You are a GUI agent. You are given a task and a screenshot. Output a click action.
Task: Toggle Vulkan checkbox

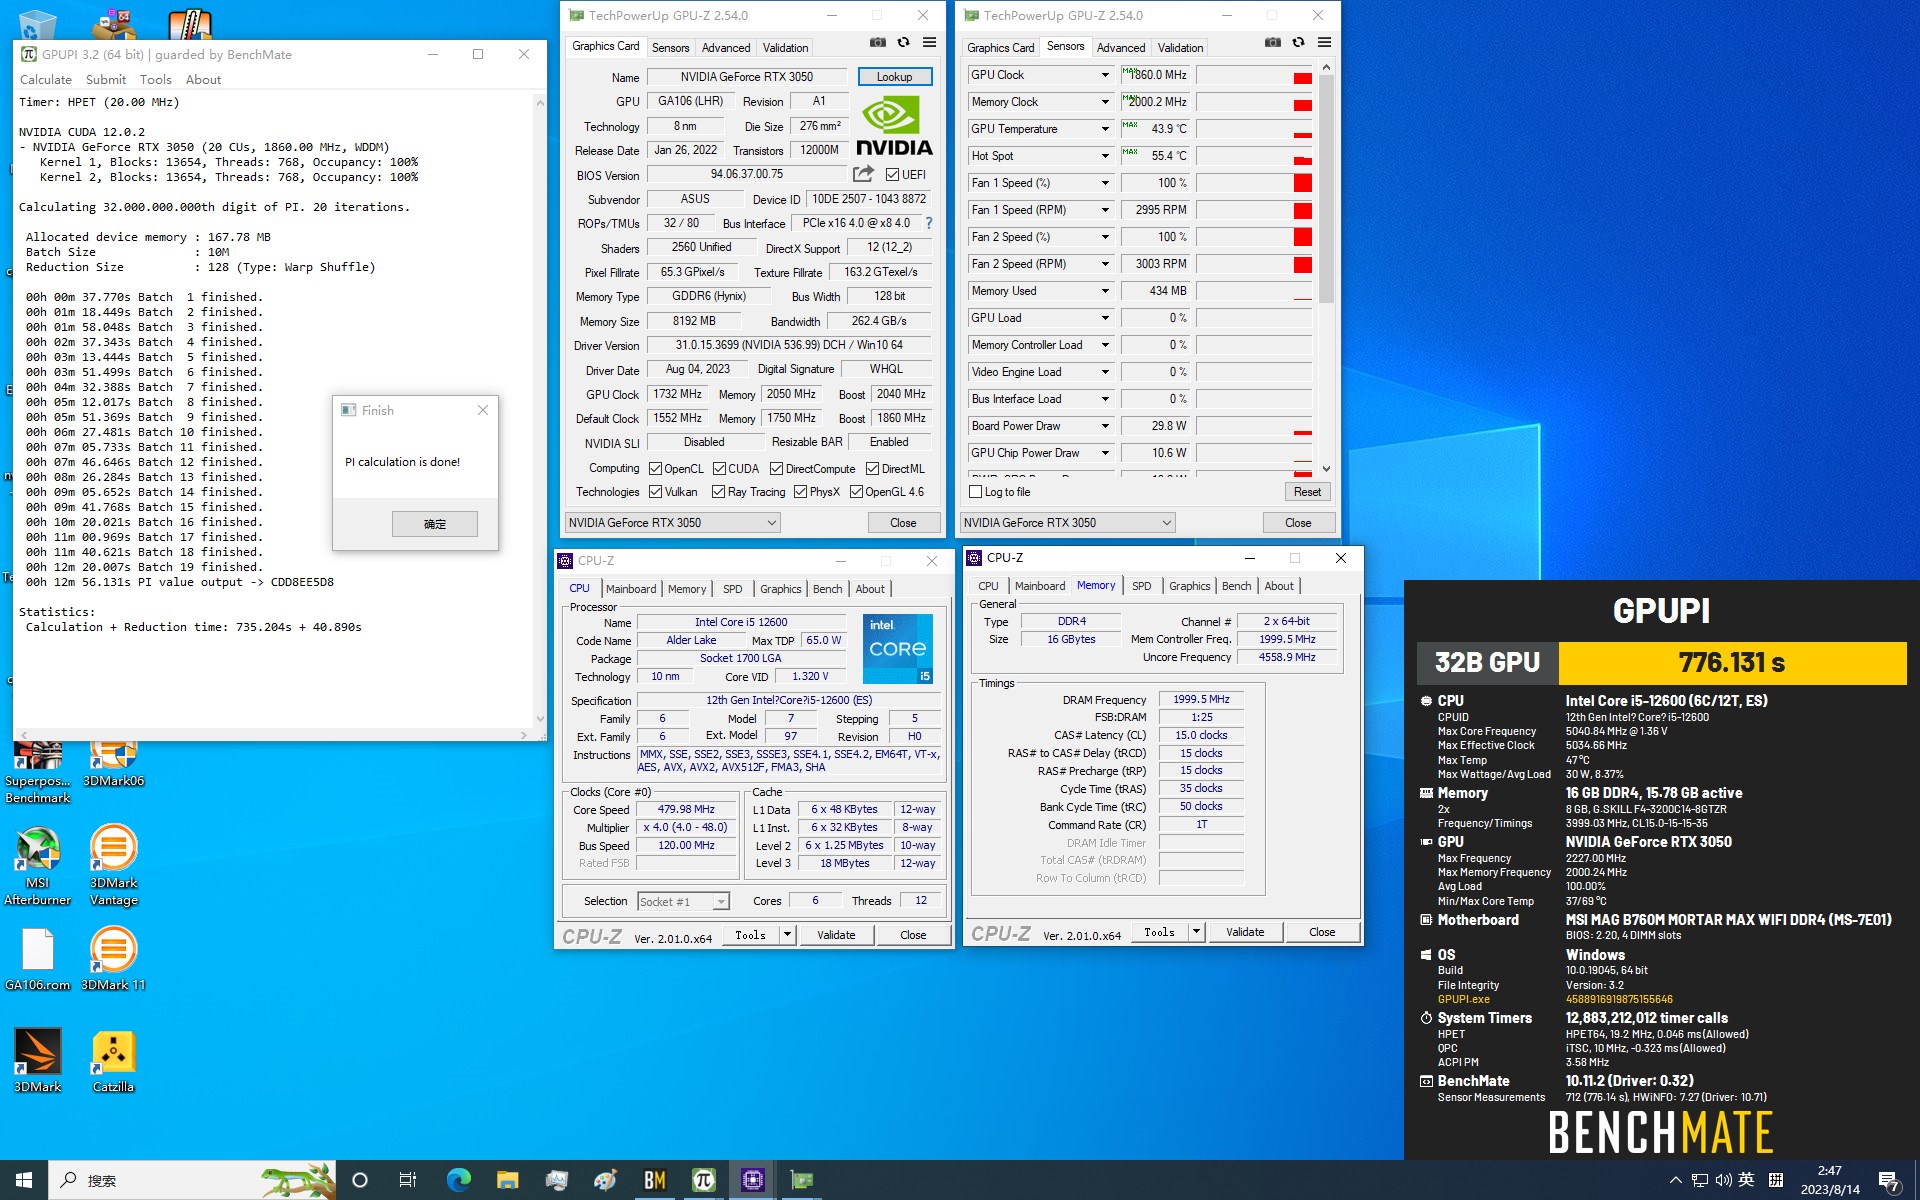[655, 491]
